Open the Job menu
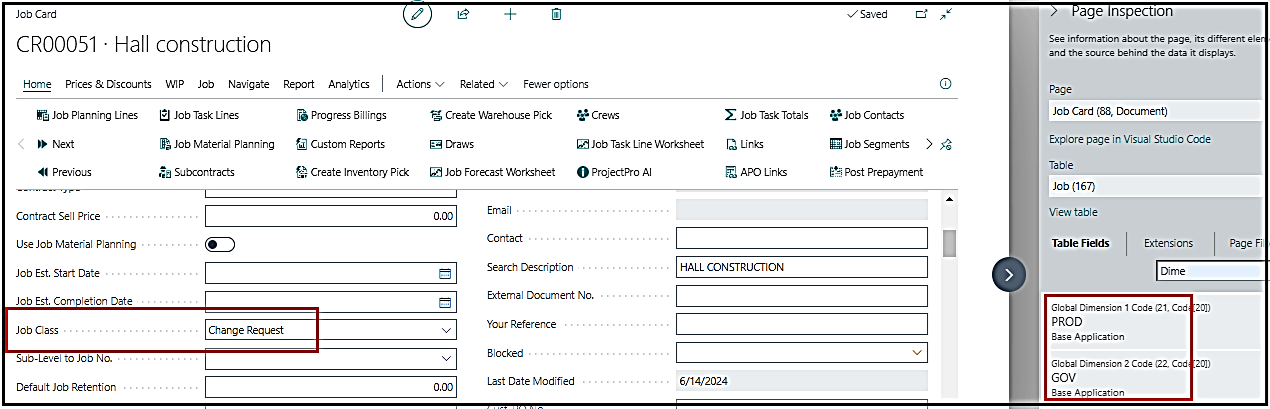Screen dimensions: 1270x409 click(x=206, y=84)
